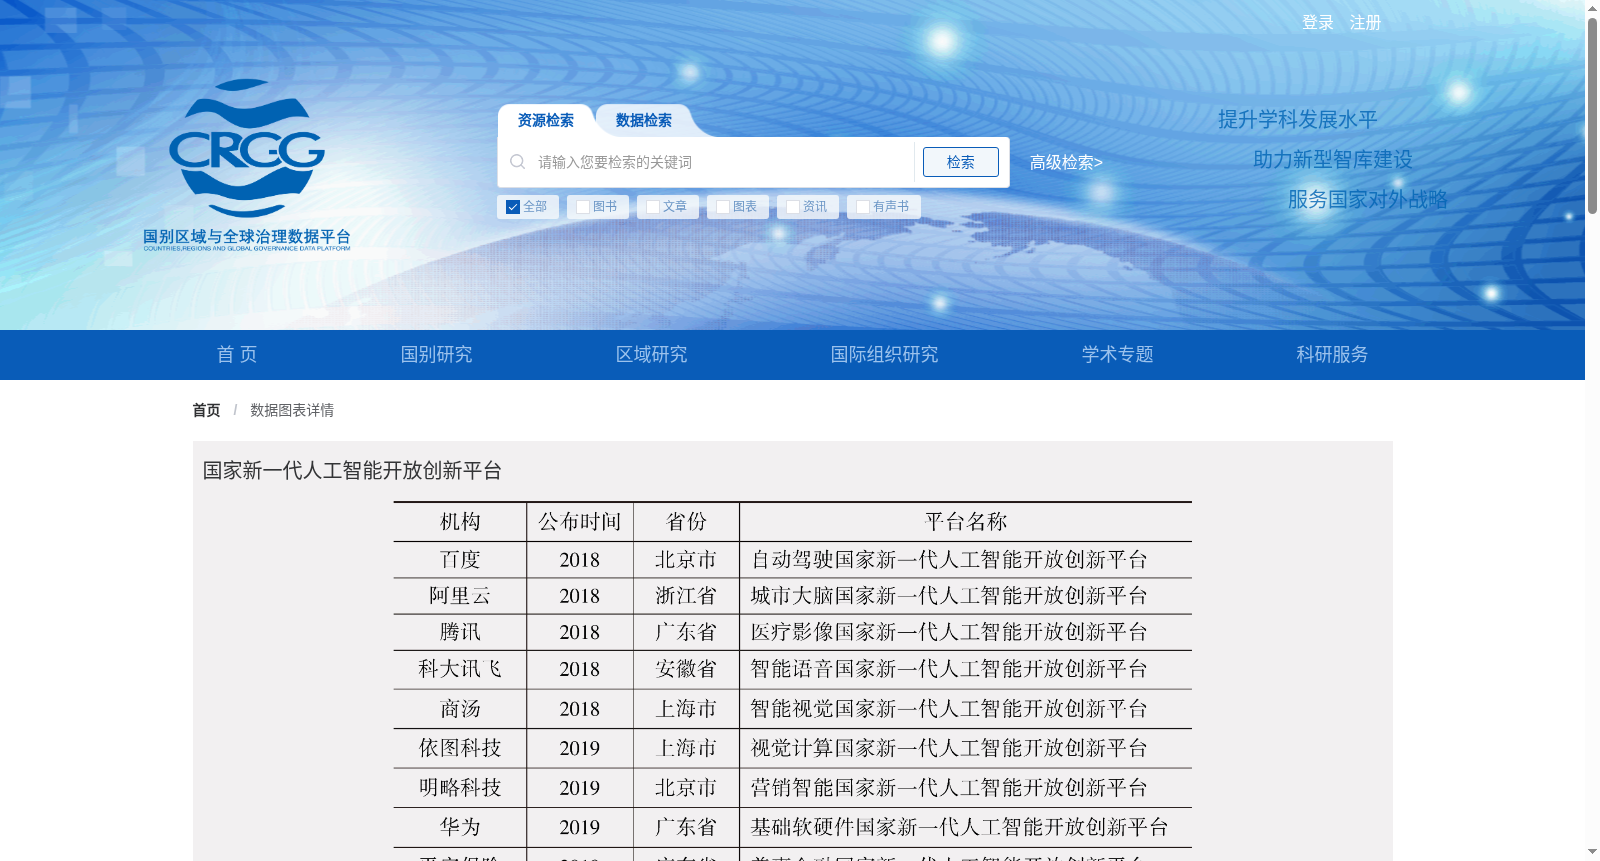Screen dimensions: 1600x861
Task: Click table header 机构
Action: (x=460, y=522)
